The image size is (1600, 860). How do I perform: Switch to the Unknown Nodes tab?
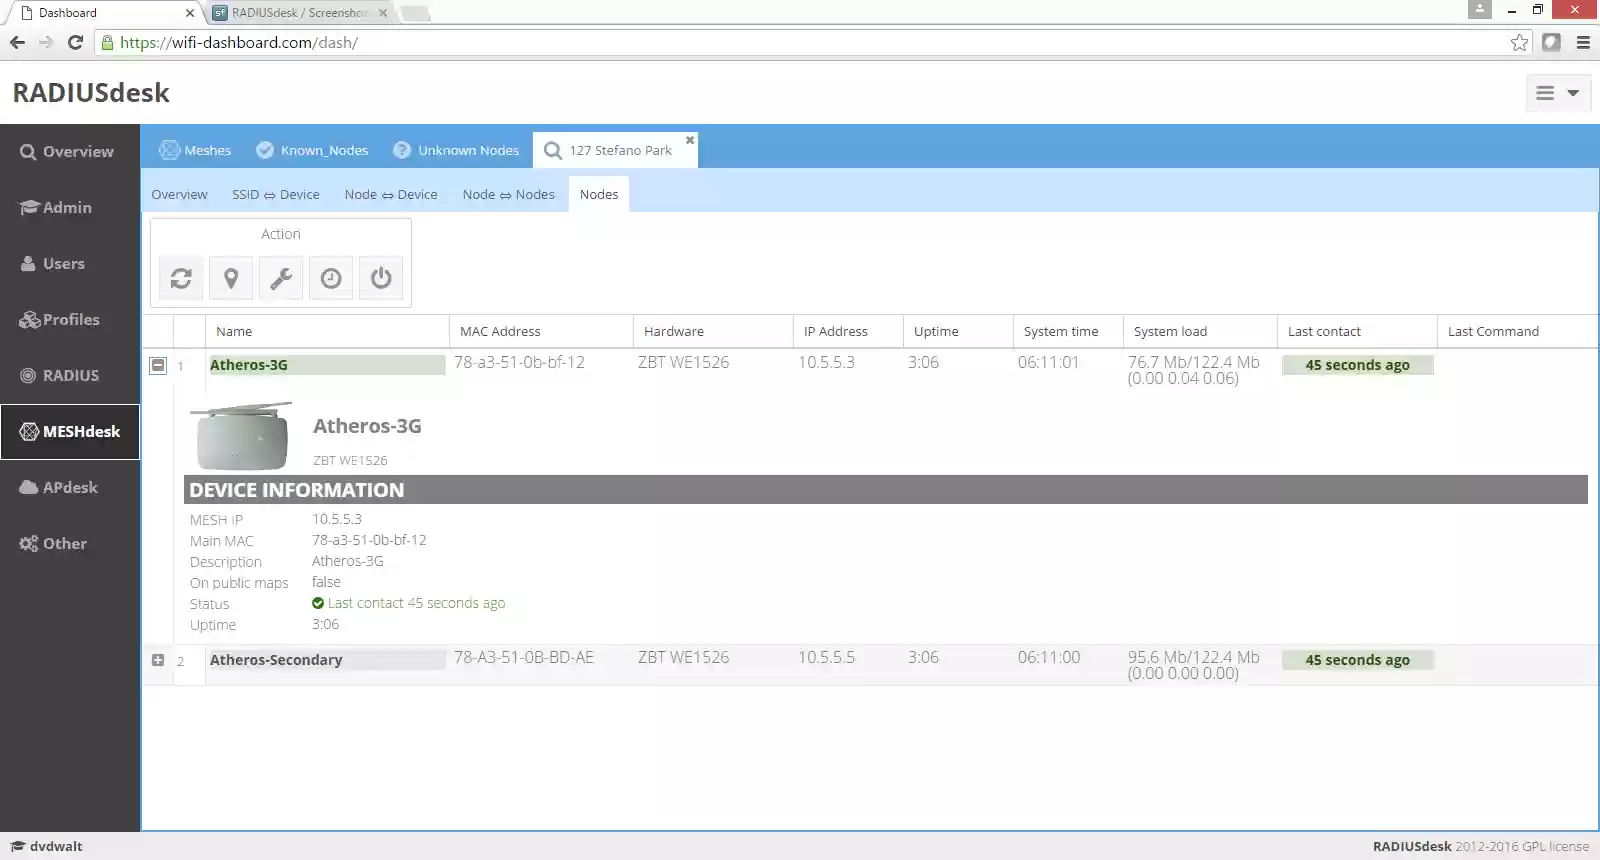click(x=456, y=150)
